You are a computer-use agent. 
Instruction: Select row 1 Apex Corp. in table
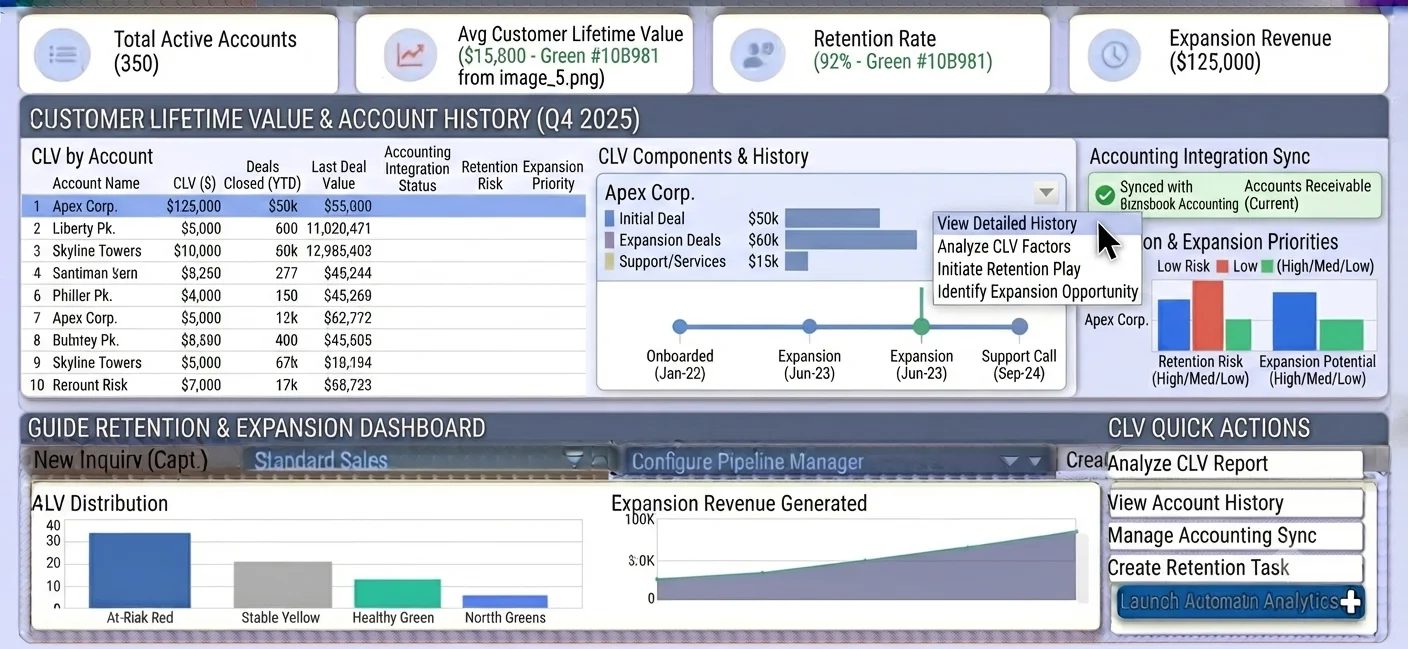(304, 206)
